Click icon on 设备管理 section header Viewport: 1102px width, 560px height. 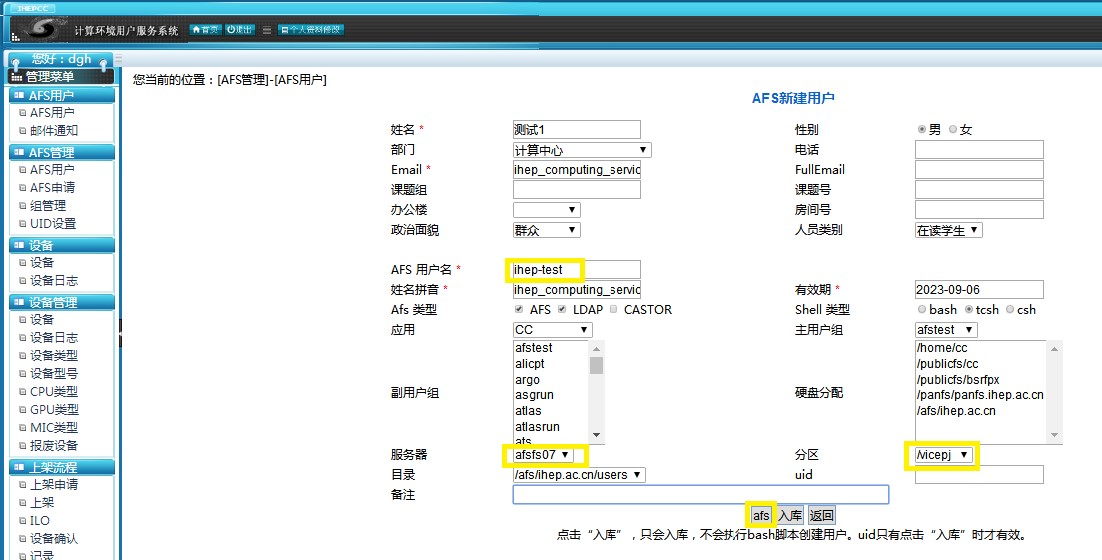(18, 303)
